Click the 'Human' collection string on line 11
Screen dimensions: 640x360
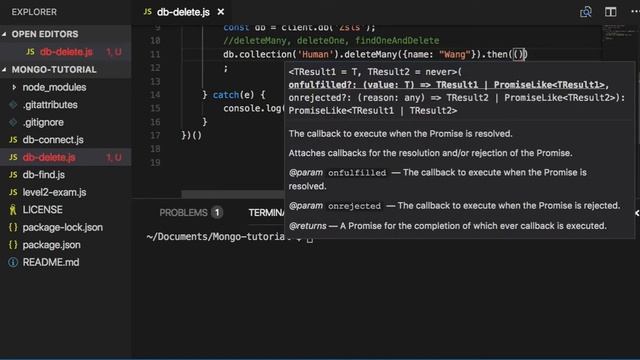coord(315,54)
